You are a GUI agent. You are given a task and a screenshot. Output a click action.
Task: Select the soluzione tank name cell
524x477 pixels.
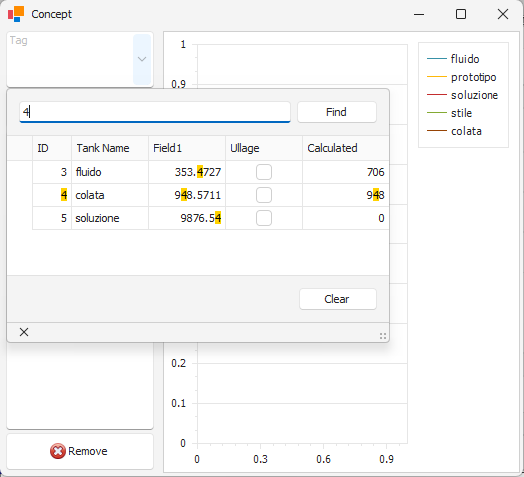[x=110, y=218]
